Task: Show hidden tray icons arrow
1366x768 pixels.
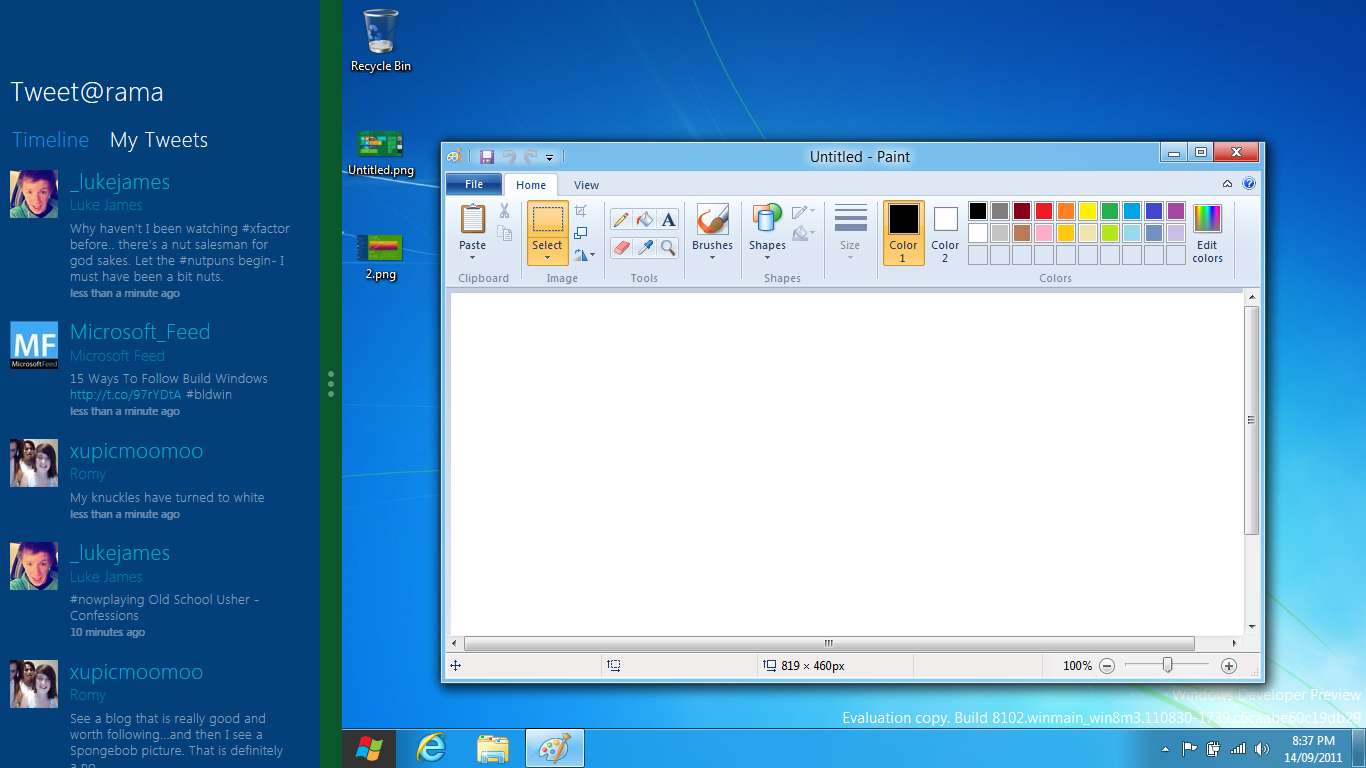Action: point(1166,748)
